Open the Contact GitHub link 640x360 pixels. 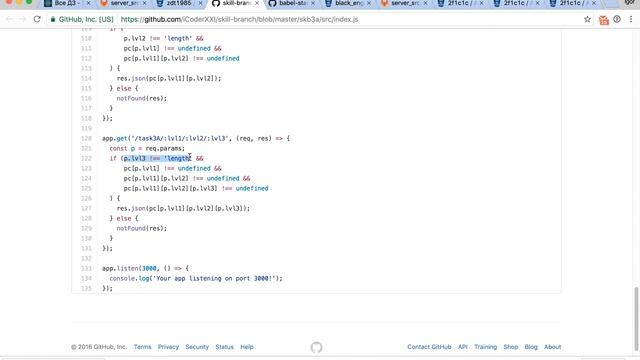[x=429, y=347]
